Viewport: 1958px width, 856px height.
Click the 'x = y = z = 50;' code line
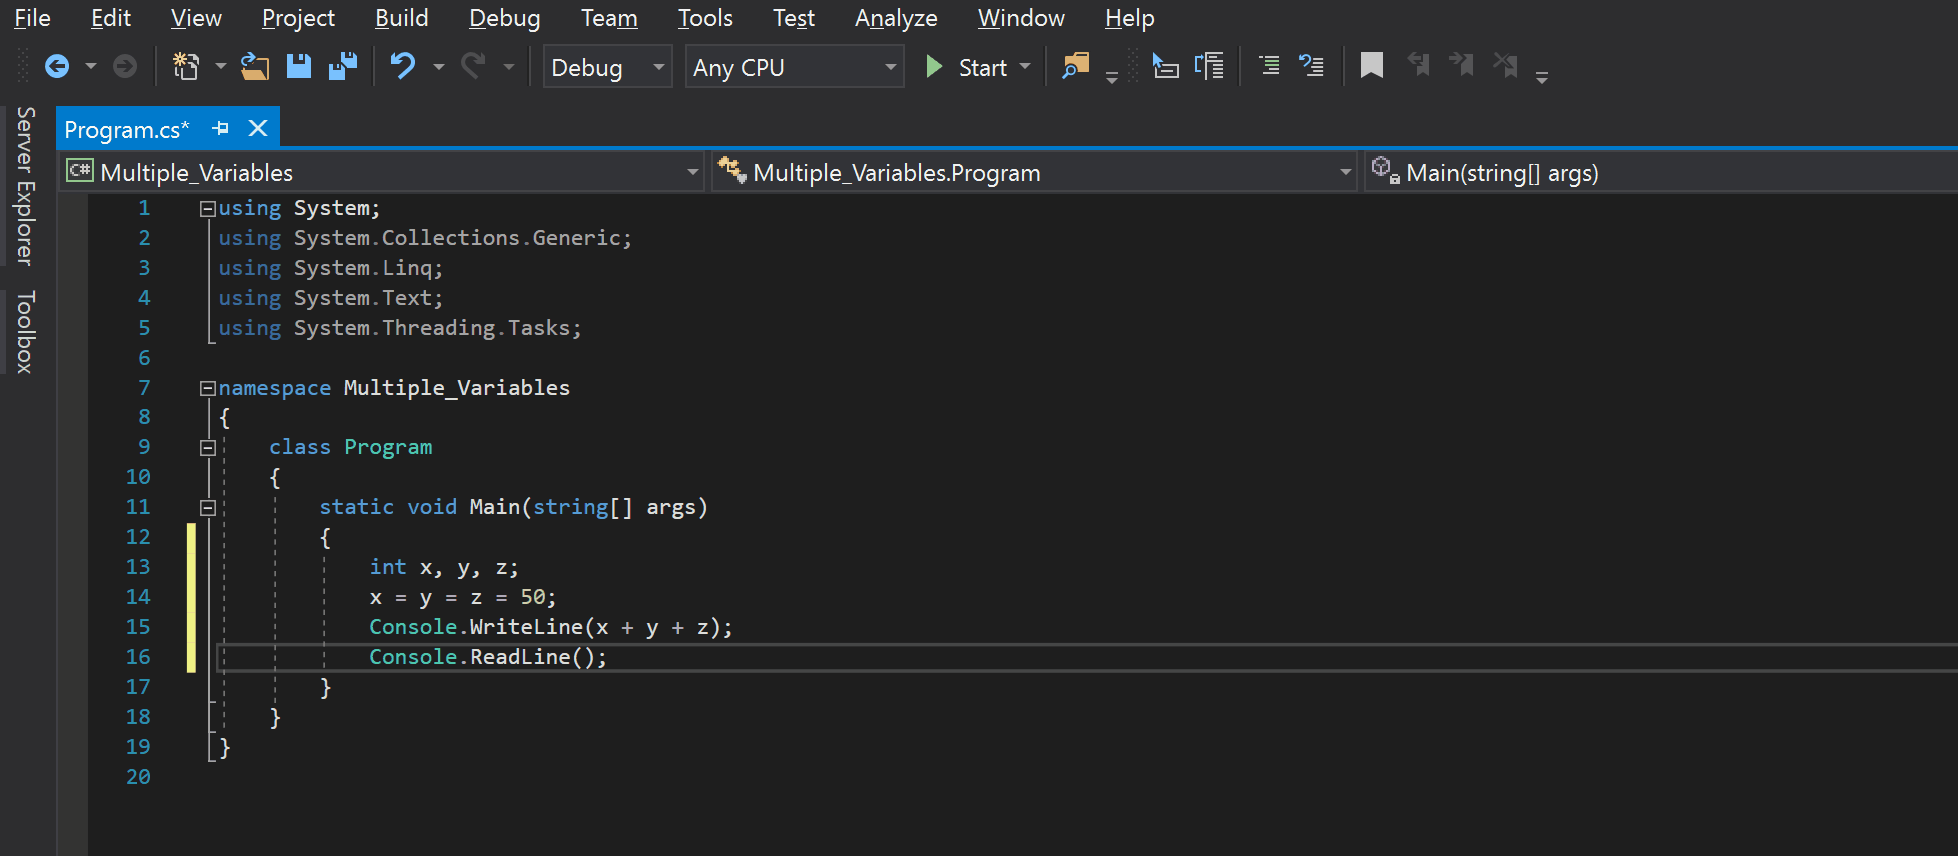pyautogui.click(x=463, y=597)
